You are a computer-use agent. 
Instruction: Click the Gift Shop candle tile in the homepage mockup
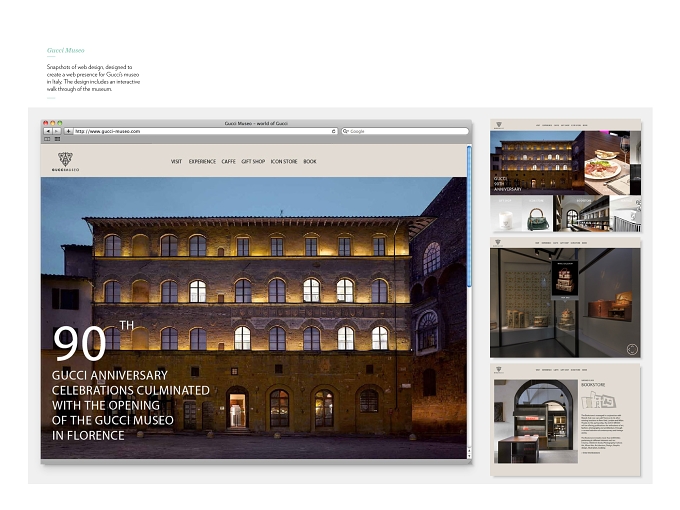506,213
